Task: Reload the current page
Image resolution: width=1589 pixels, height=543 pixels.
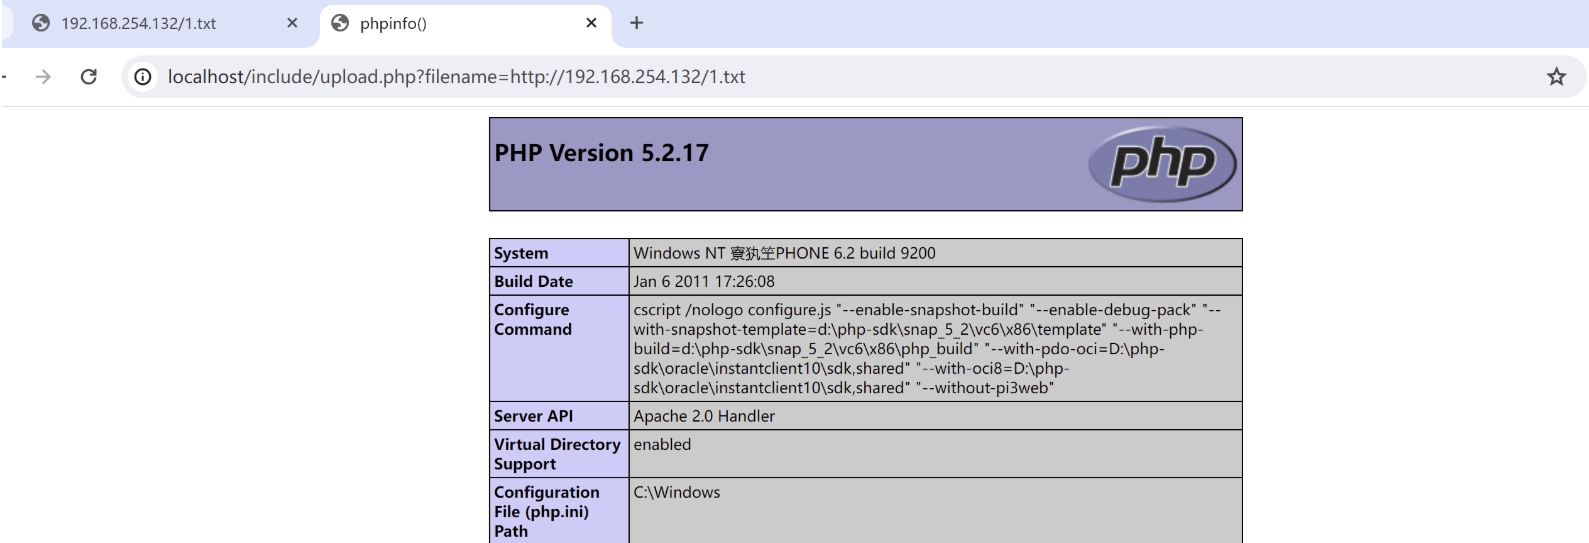Action: pyautogui.click(x=88, y=77)
